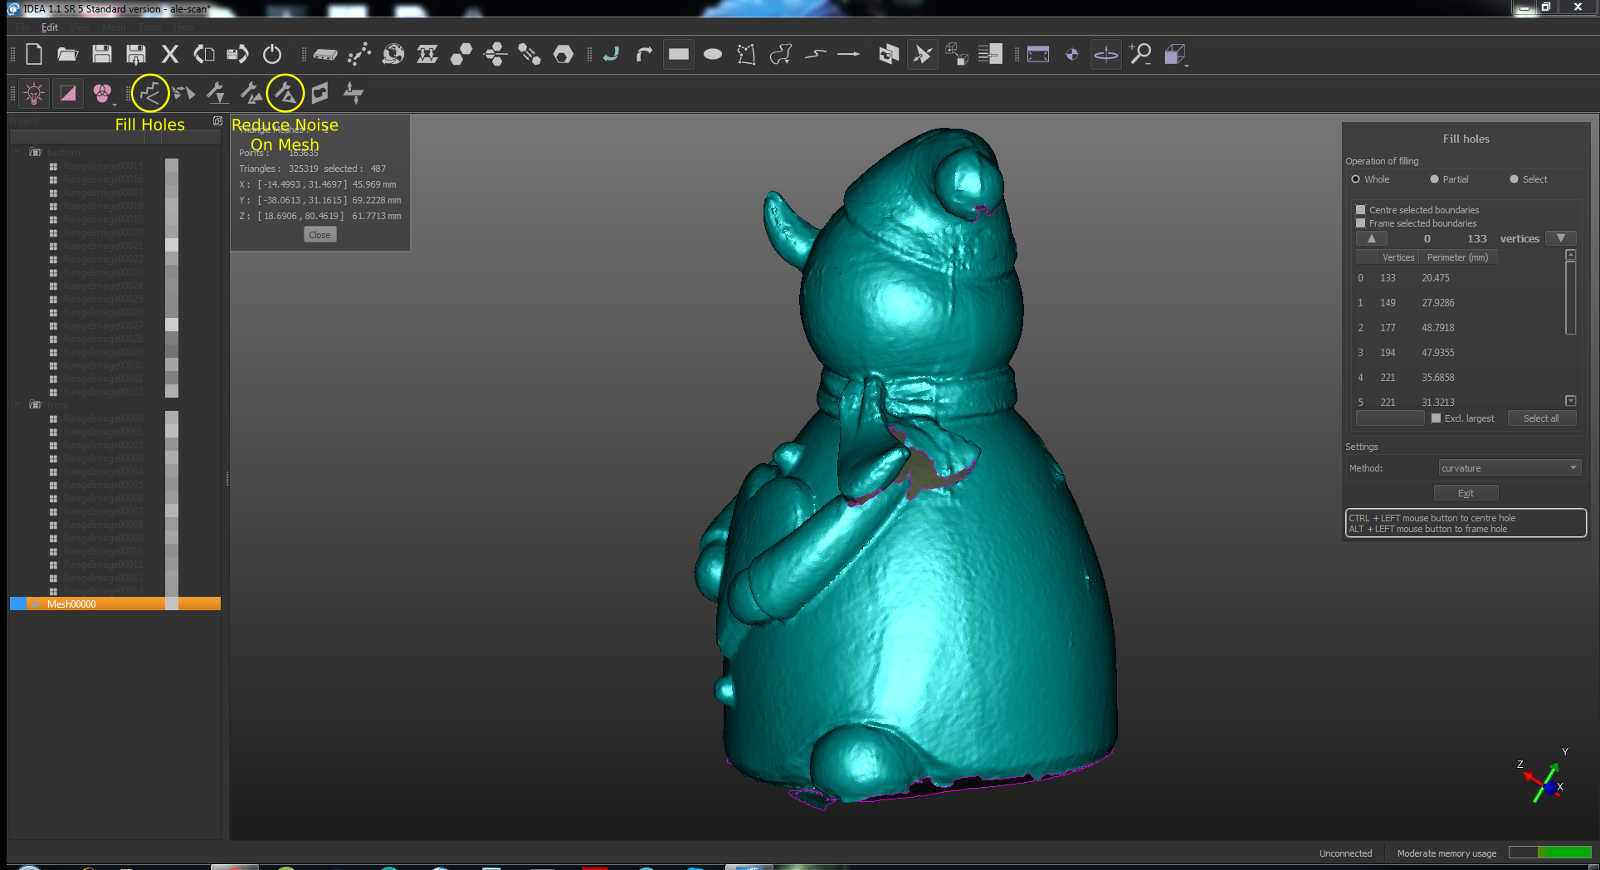Open the Edit menu
This screenshot has height=870, width=1600.
pos(49,28)
